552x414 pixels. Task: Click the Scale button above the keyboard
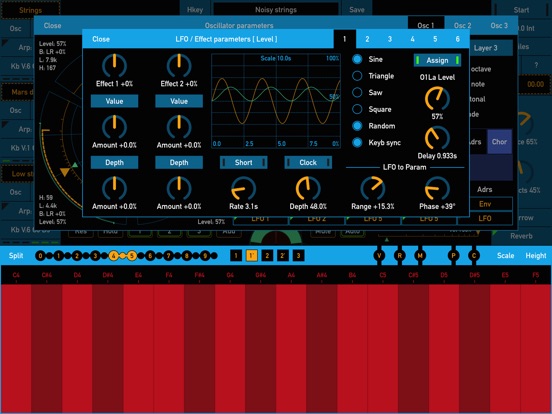click(506, 256)
